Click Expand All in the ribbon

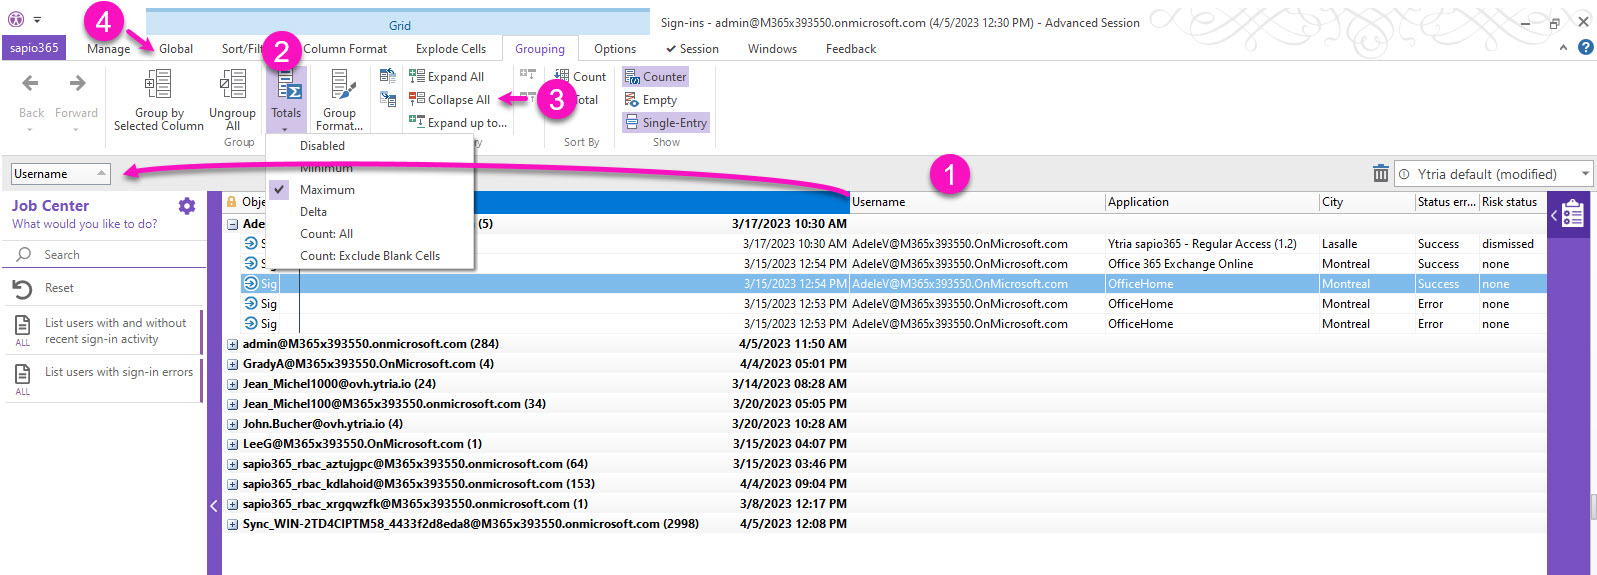tap(446, 76)
